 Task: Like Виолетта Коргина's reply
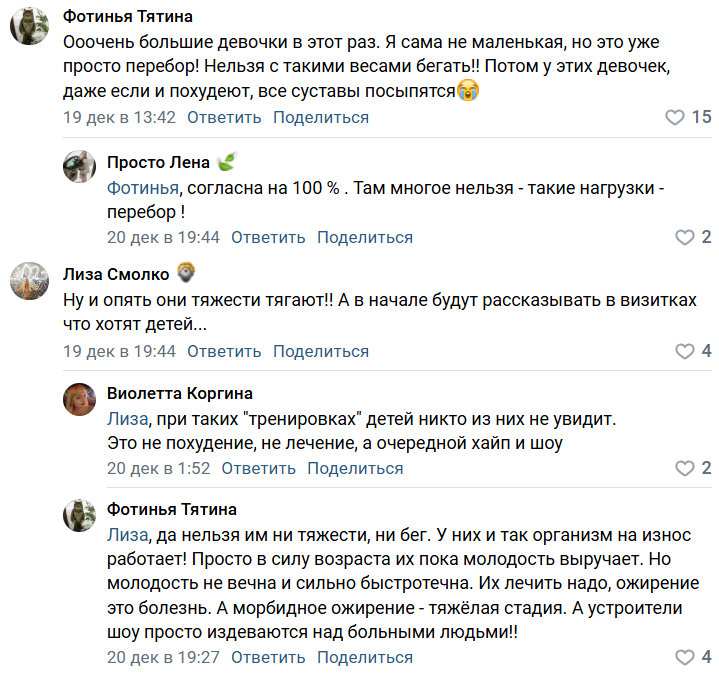(685, 469)
